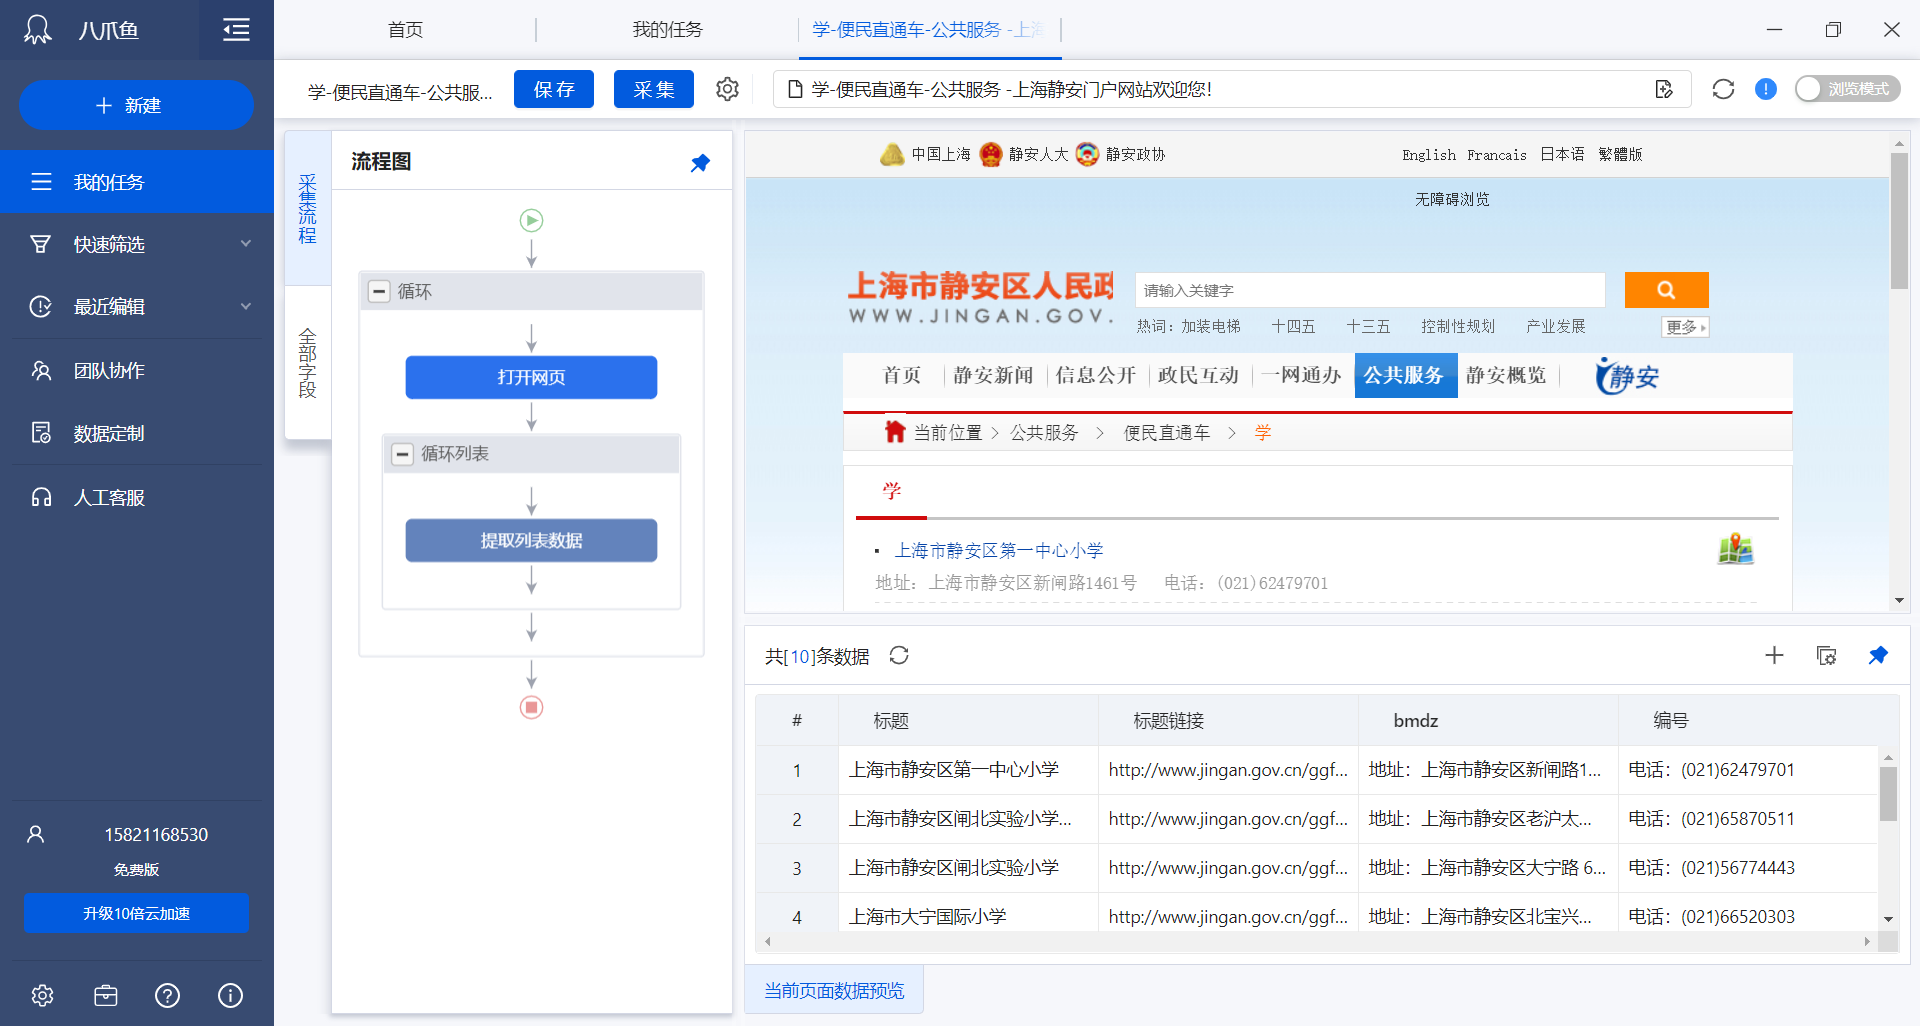The height and width of the screenshot is (1026, 1920).
Task: Click the red stop node in the flowchart
Action: [x=531, y=707]
